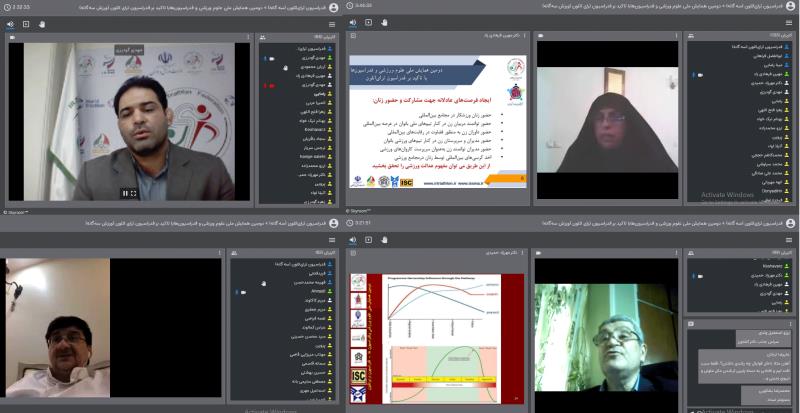Click the red camera icon in top-left user list
This screenshot has width=800, height=413.
[271, 86]
